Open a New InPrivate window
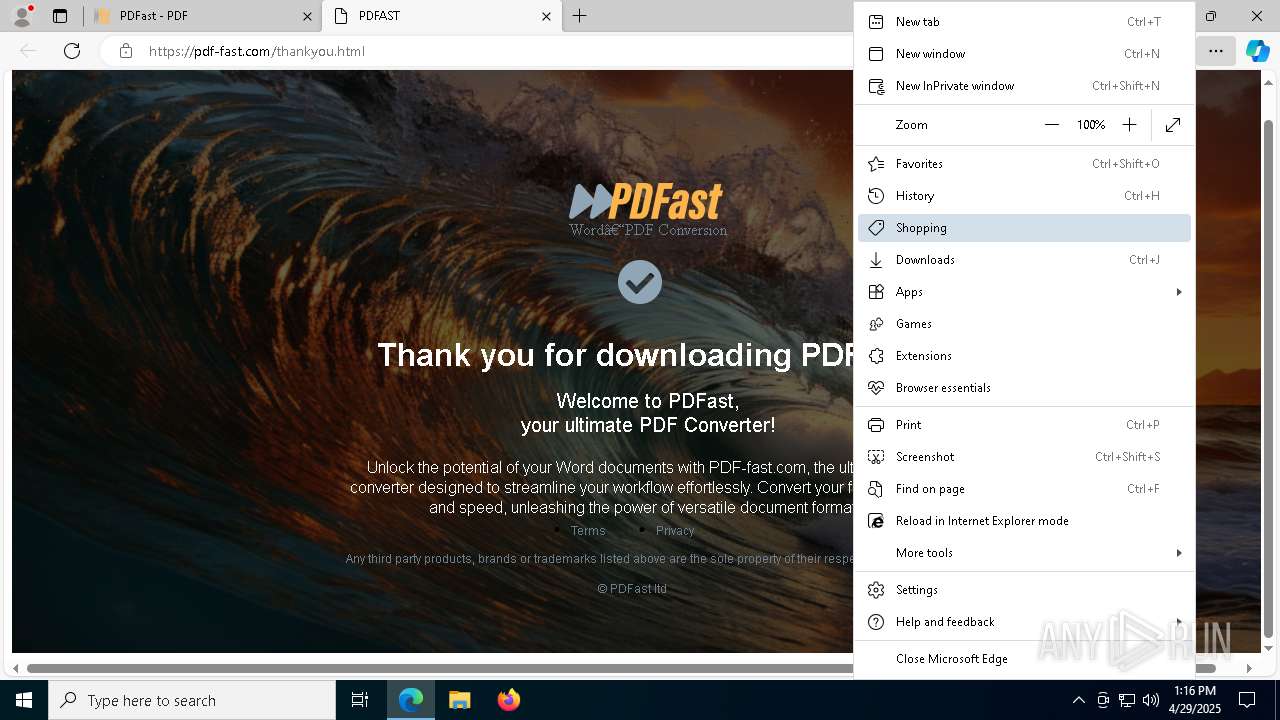The image size is (1280, 720). [1024, 86]
